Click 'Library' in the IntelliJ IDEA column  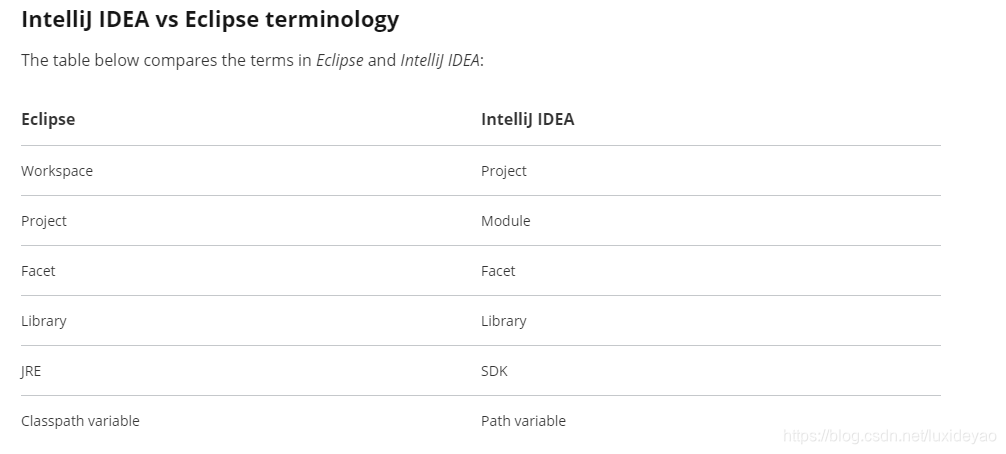[x=503, y=321]
